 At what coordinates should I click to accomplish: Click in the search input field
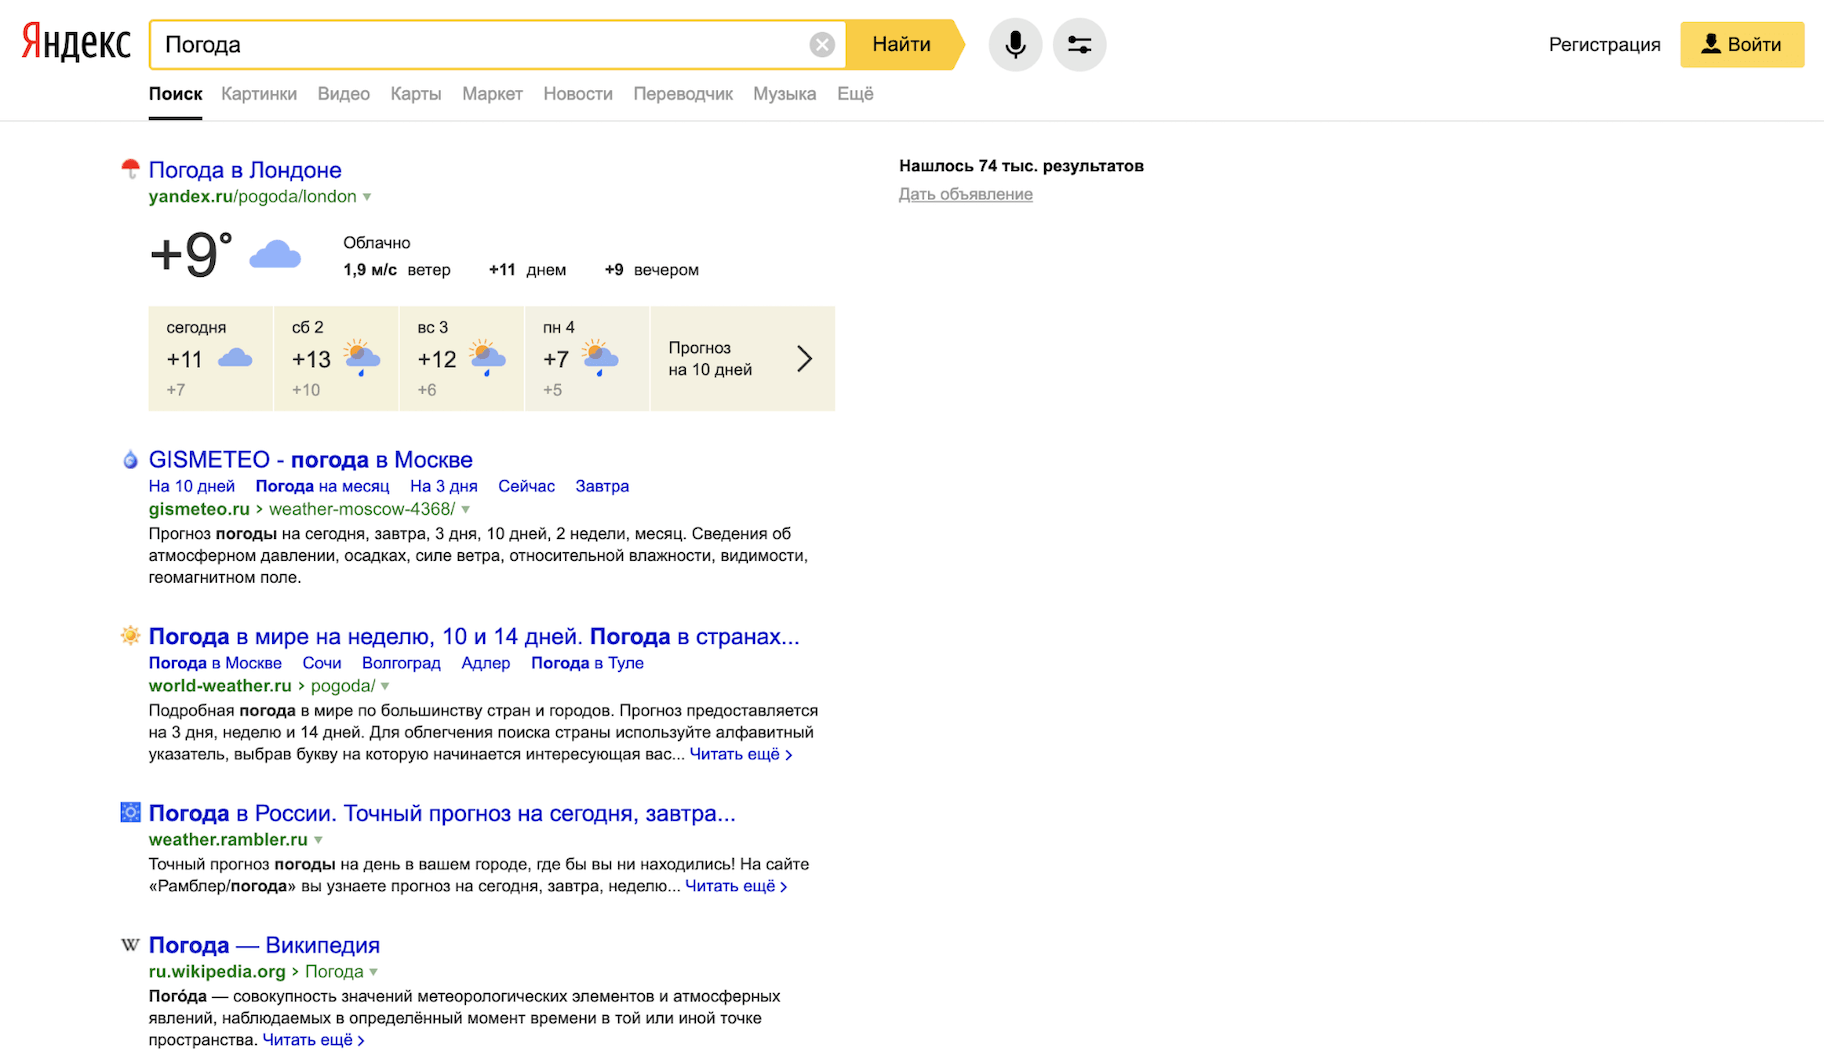480,45
